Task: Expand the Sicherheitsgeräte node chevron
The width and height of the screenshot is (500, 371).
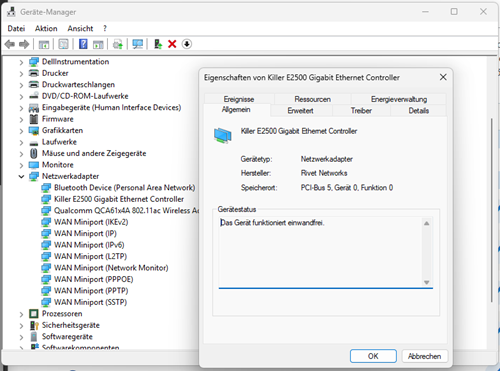Action: tap(21, 326)
